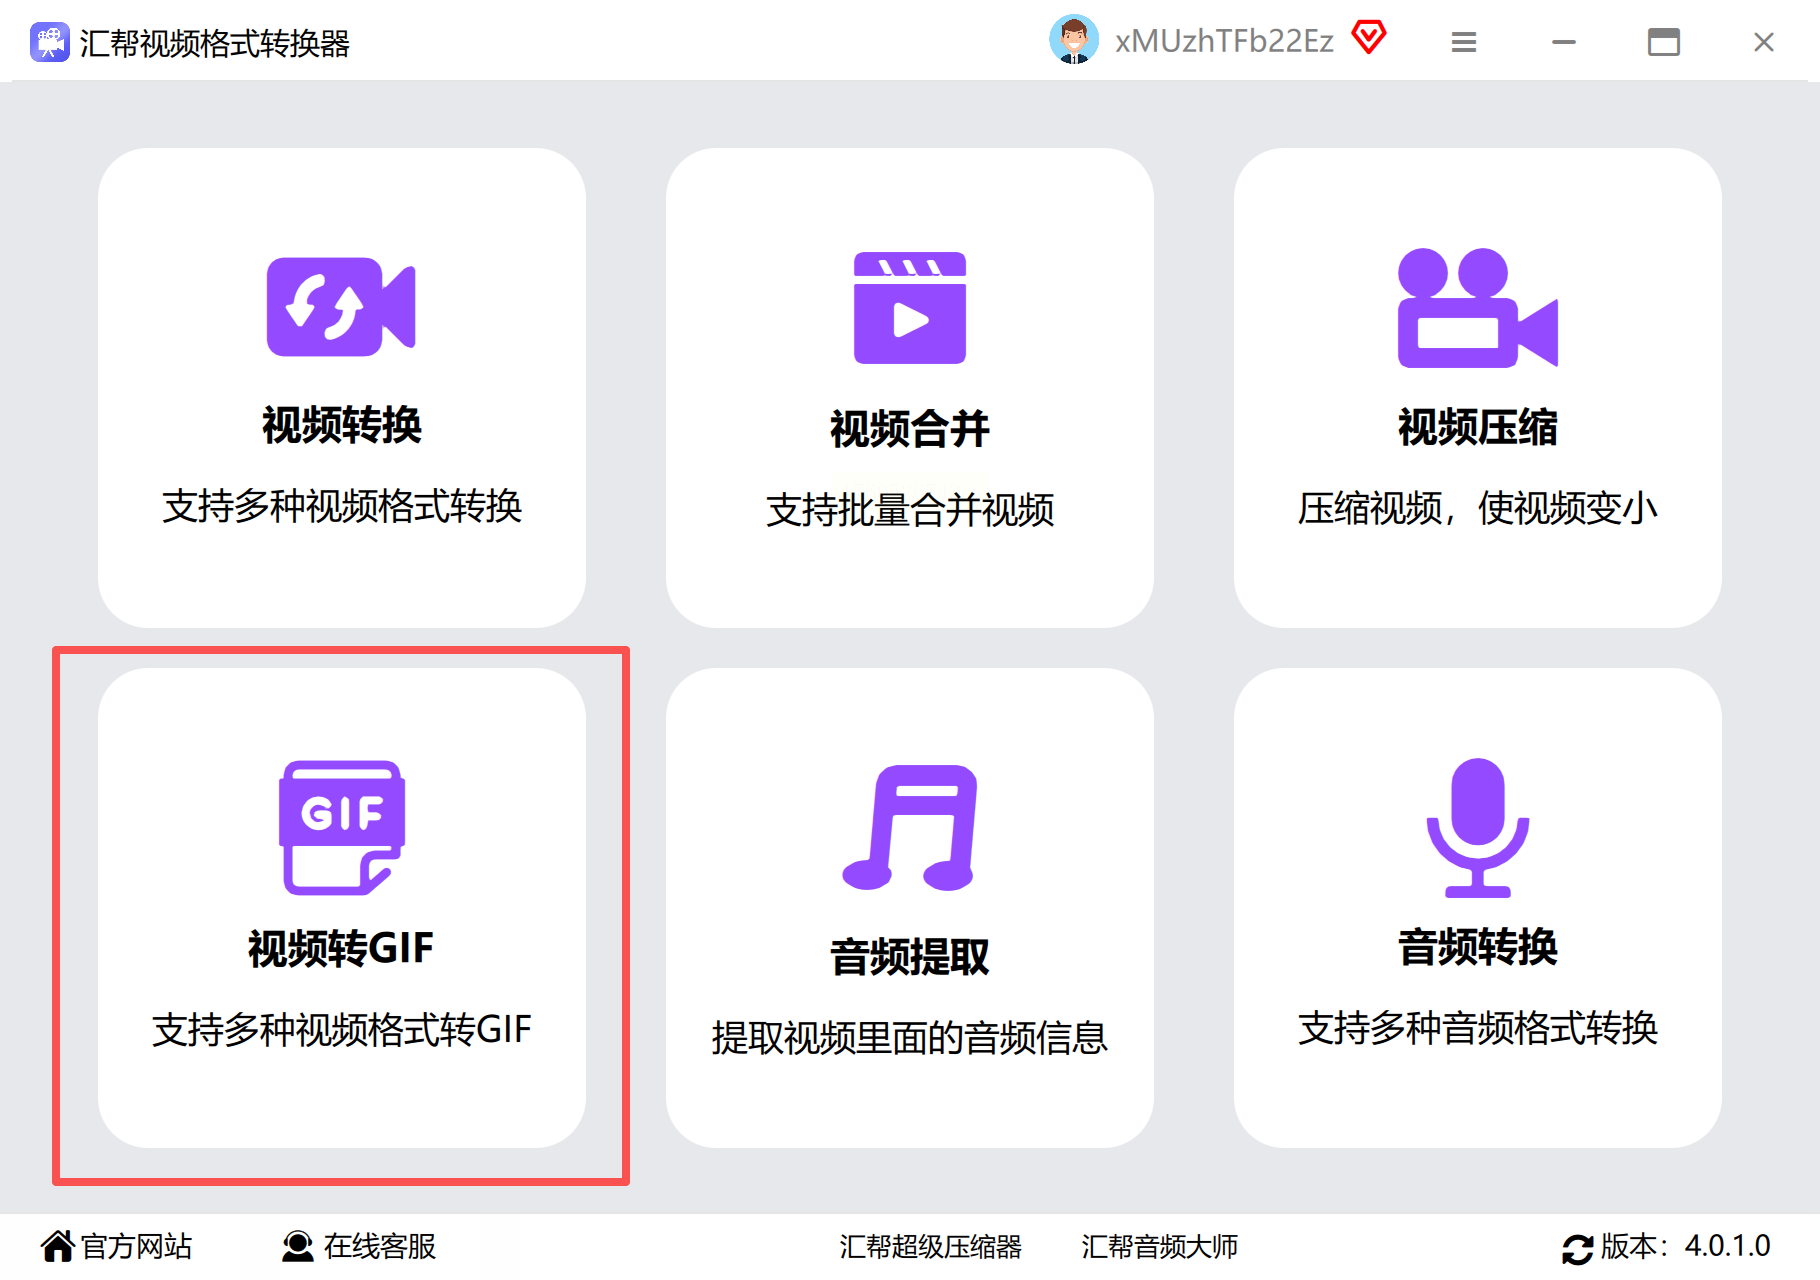The width and height of the screenshot is (1820, 1280).
Task: Click the customer service headset icon
Action: (x=298, y=1246)
